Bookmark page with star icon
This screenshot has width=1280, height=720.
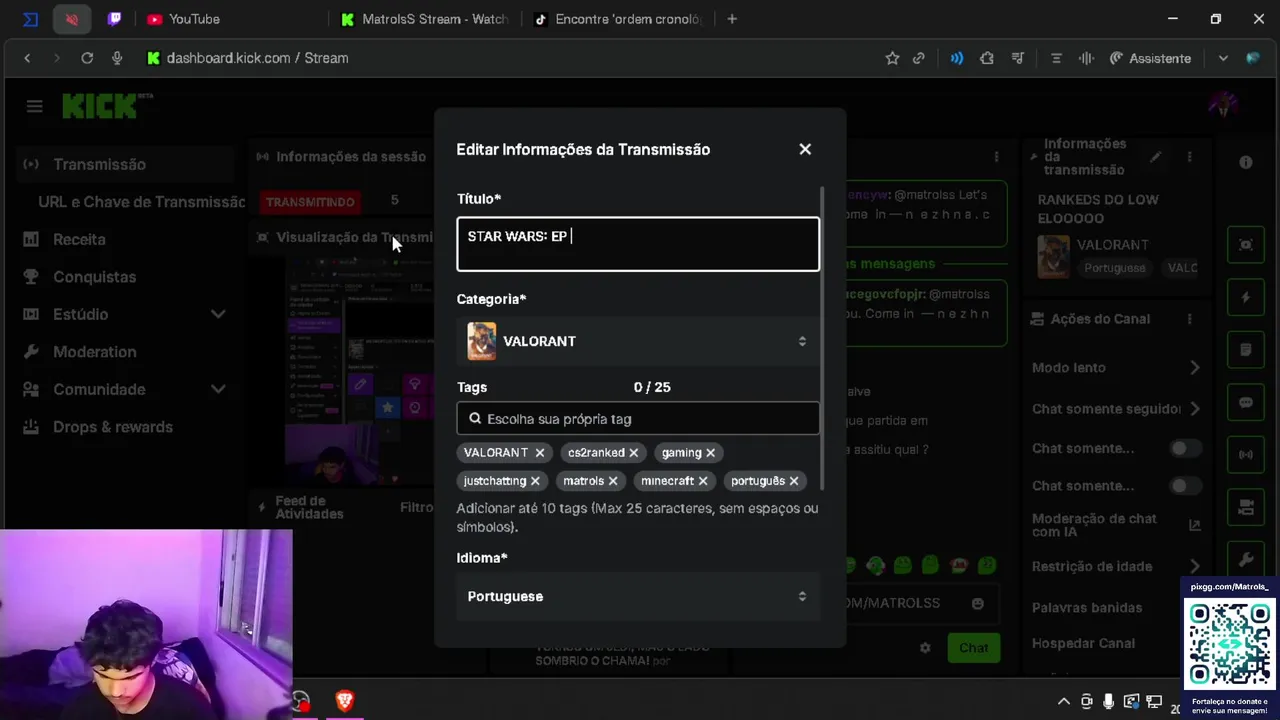click(x=892, y=58)
